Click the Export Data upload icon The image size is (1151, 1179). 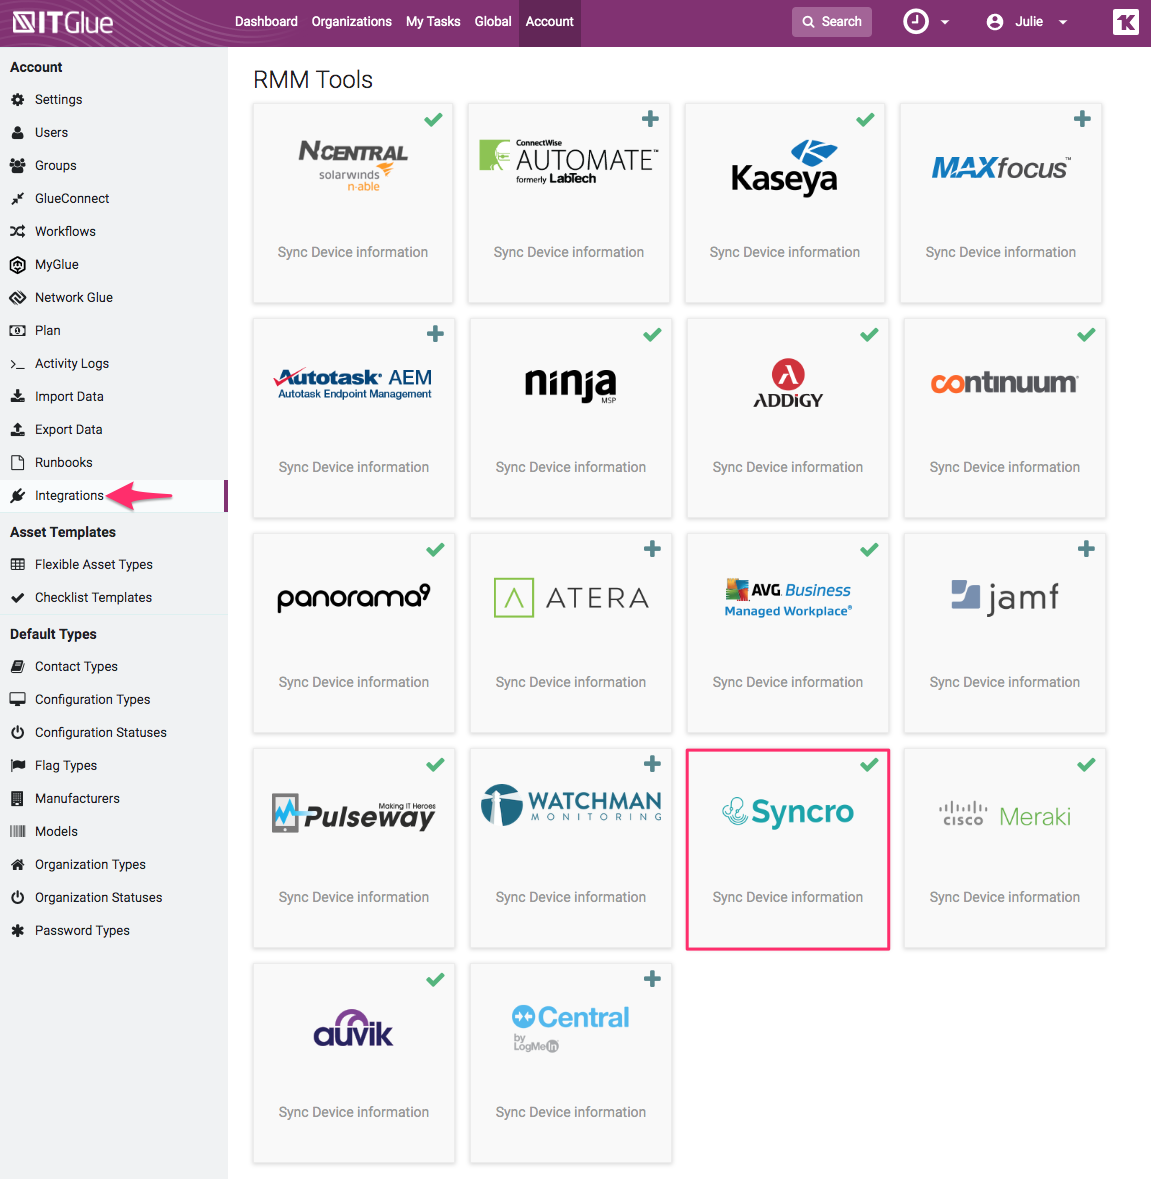coord(18,429)
